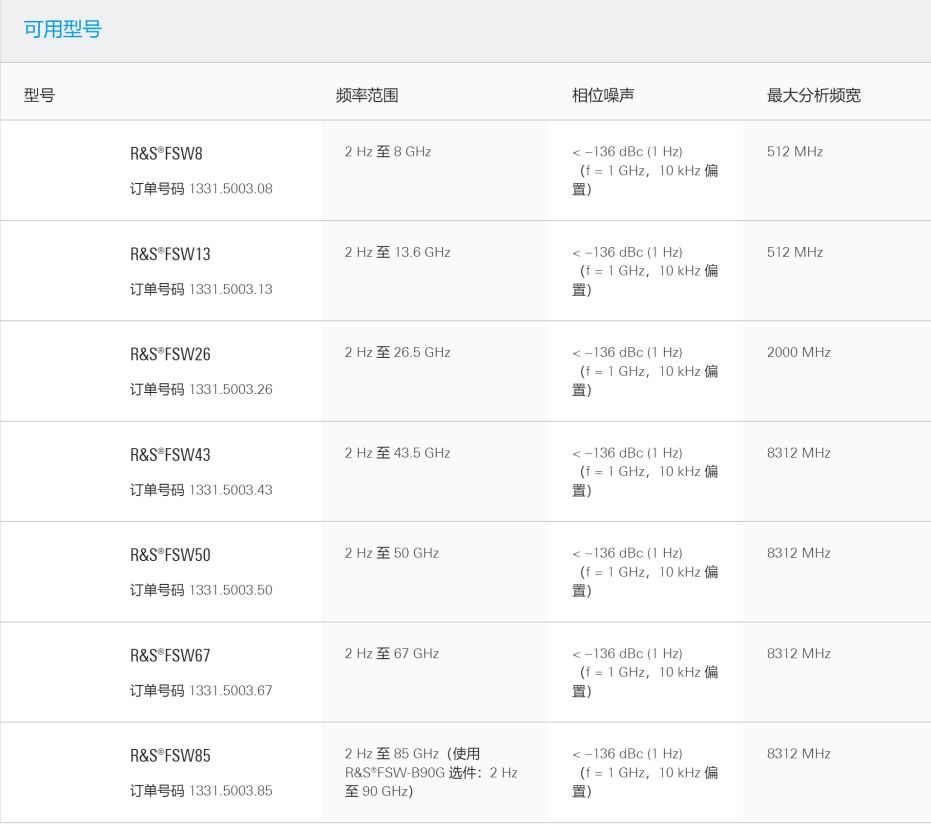
Task: Click FSW85 phase noise value
Action: point(645,773)
